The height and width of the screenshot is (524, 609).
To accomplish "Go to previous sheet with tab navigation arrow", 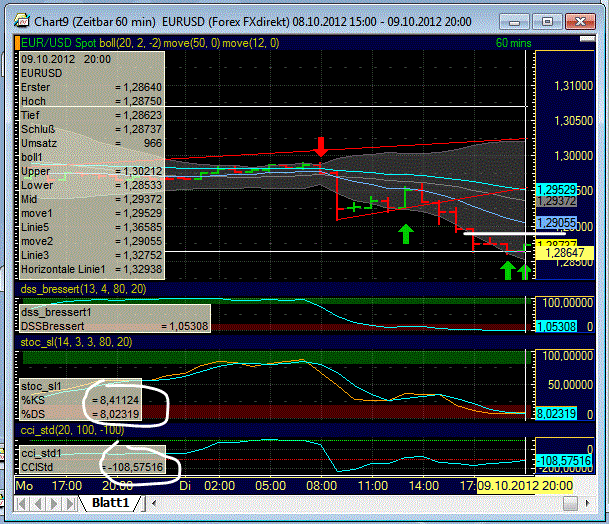I will click(x=38, y=503).
